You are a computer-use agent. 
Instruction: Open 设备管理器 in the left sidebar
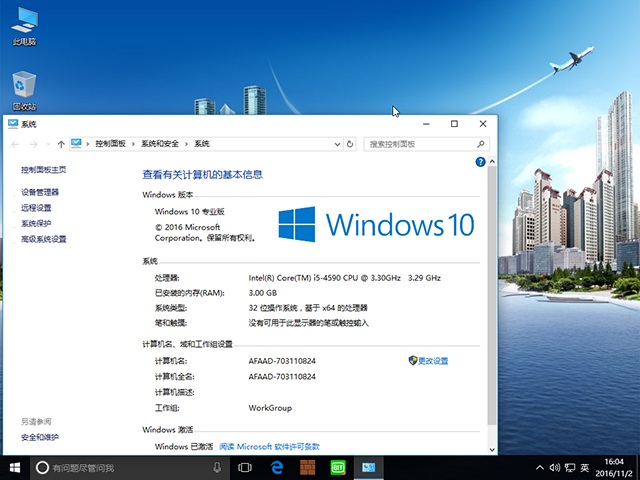[40, 192]
